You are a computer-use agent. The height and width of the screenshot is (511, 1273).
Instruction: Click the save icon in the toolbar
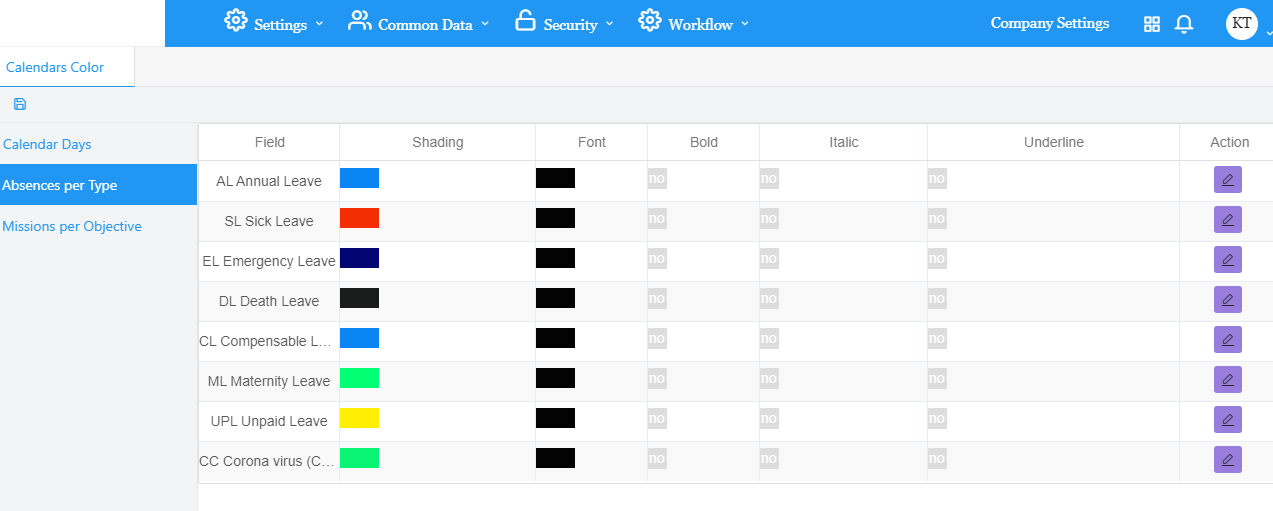tap(20, 104)
